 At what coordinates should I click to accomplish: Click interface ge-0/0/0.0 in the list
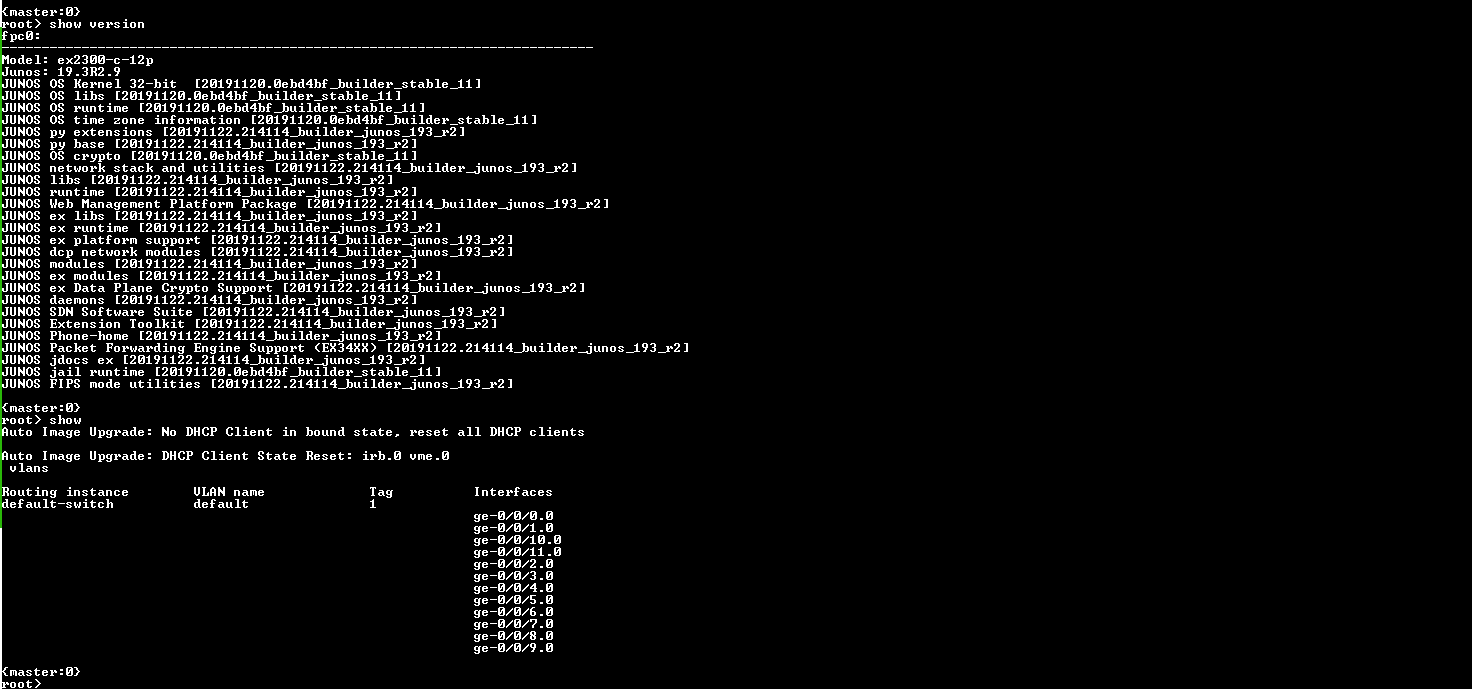tap(513, 516)
